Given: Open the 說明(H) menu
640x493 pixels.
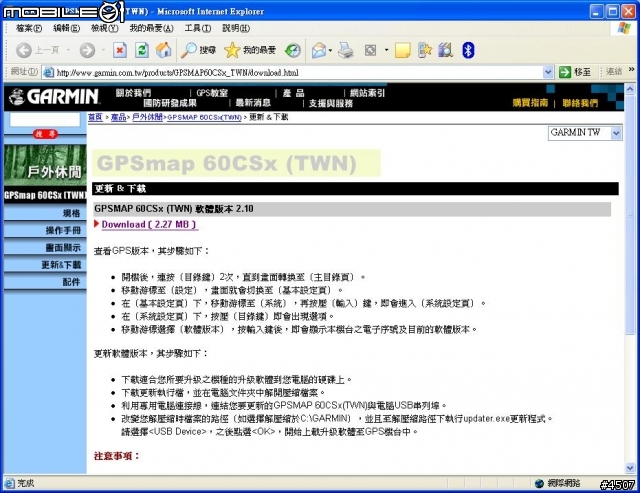Looking at the screenshot, I should (x=236, y=28).
